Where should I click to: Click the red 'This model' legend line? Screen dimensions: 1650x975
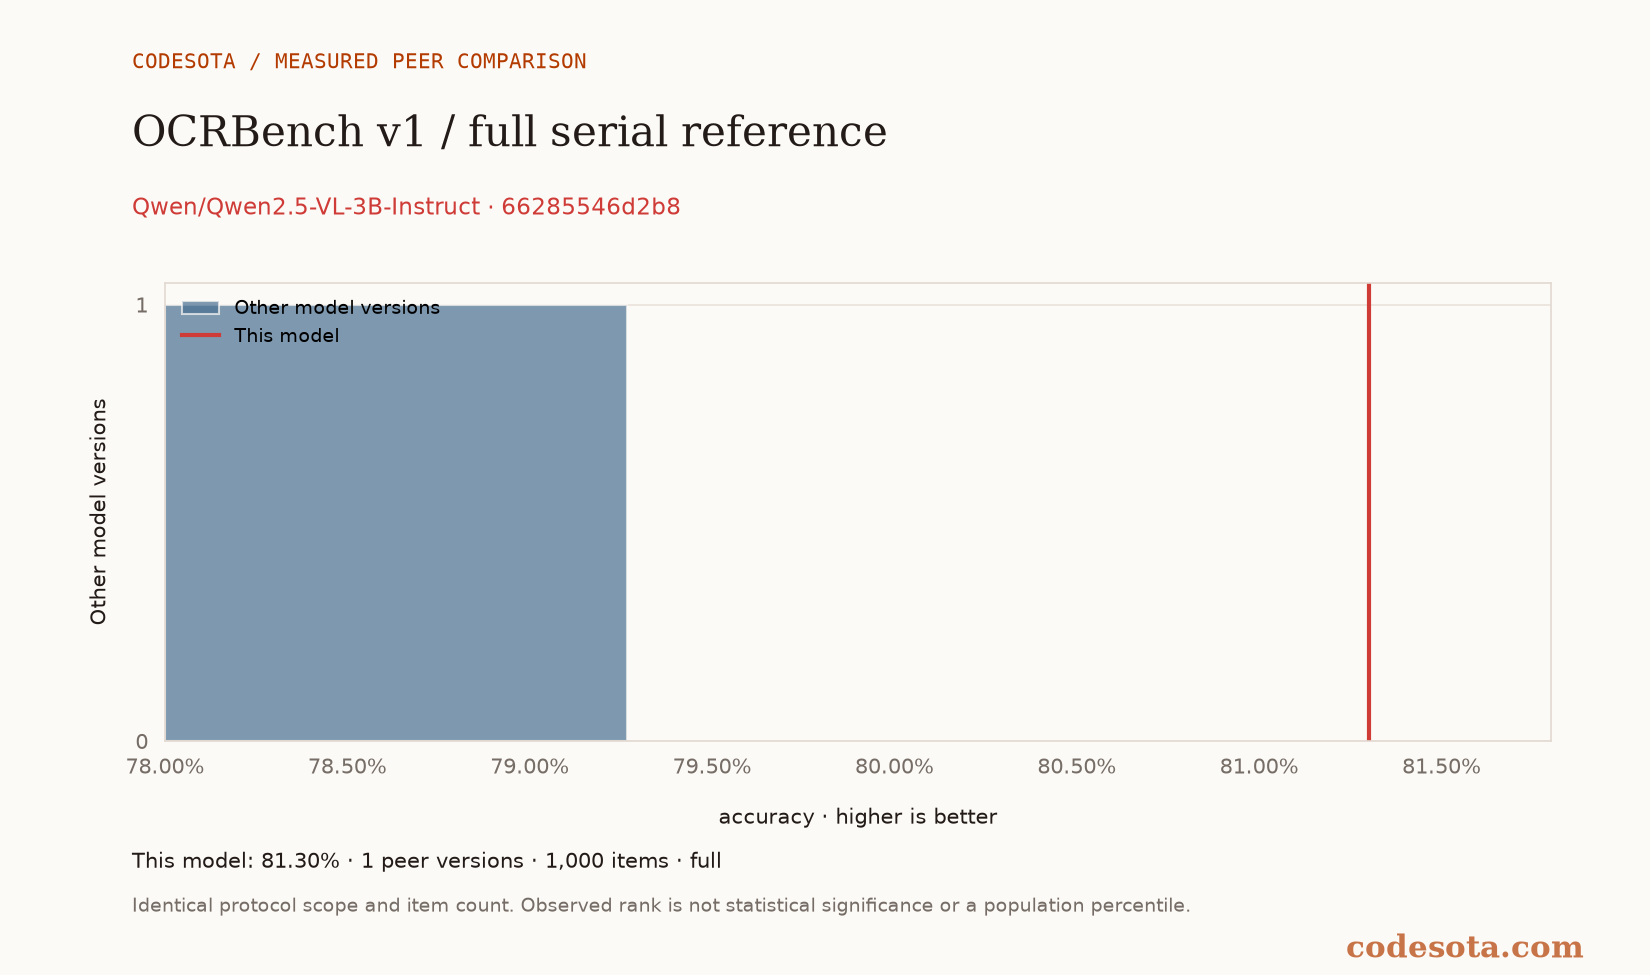[x=200, y=335]
